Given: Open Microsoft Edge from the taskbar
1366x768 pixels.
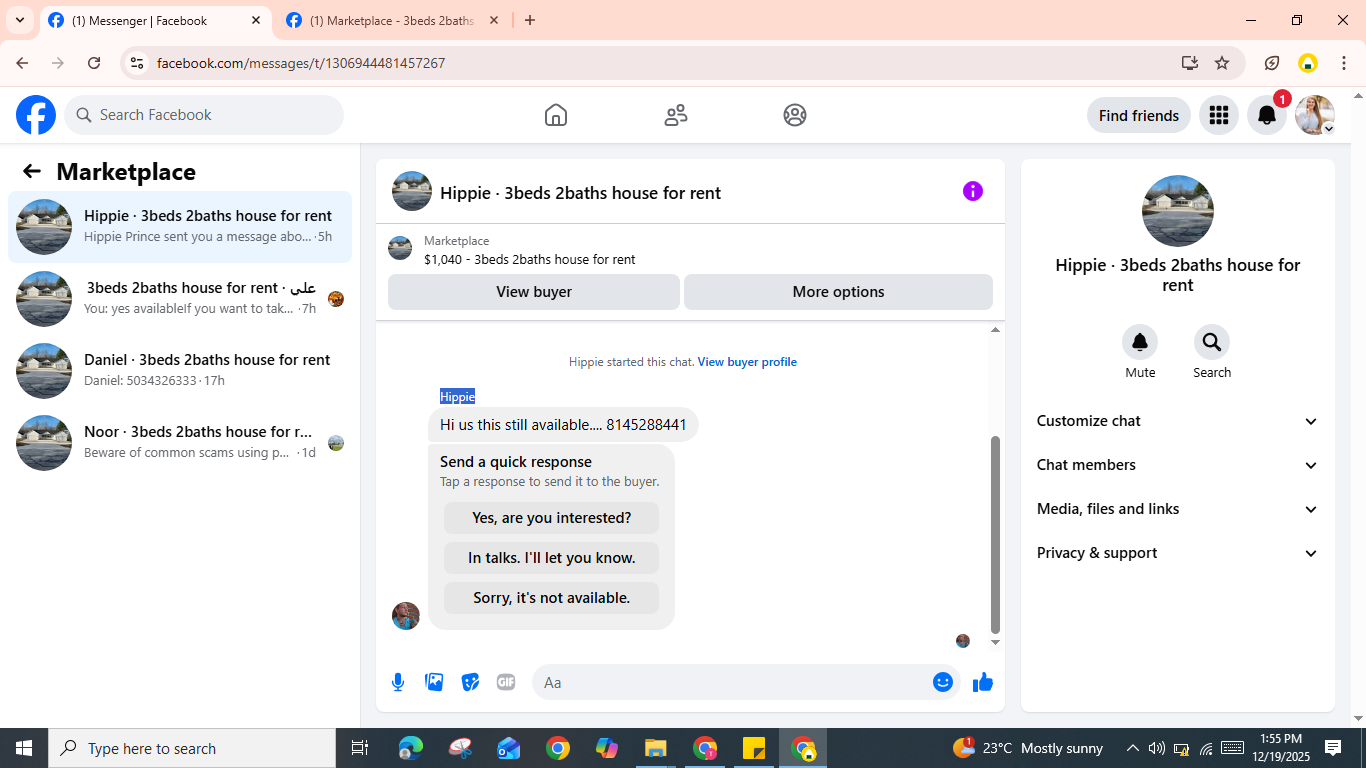Looking at the screenshot, I should [411, 748].
